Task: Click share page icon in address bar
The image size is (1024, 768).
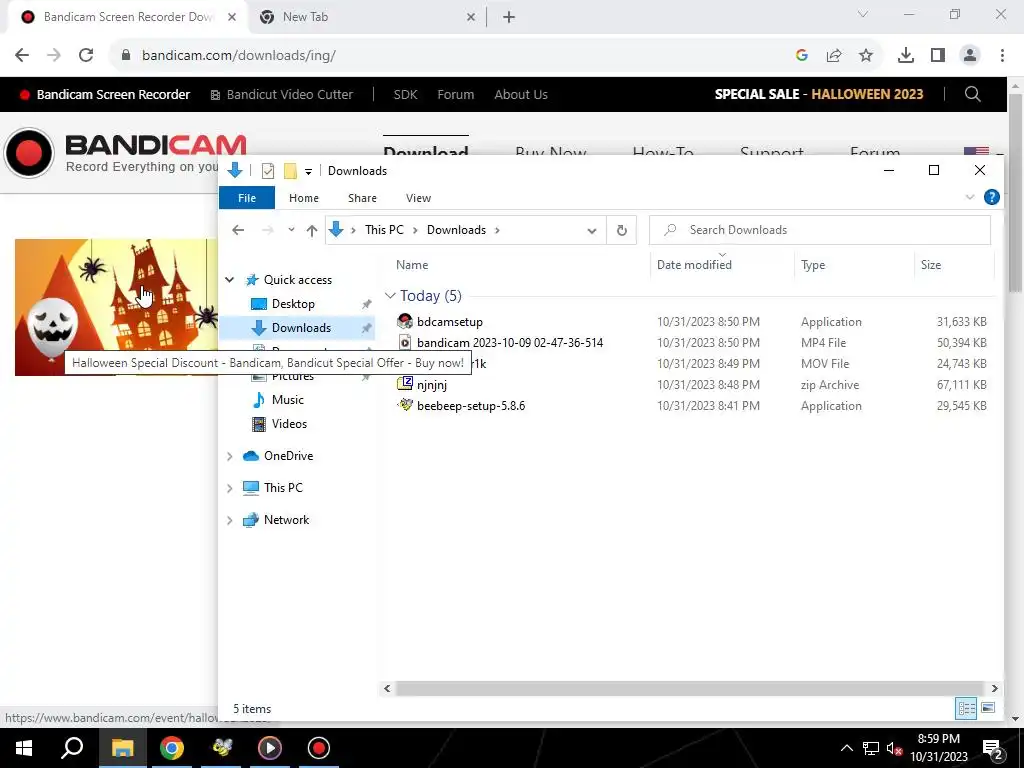Action: pyautogui.click(x=834, y=56)
